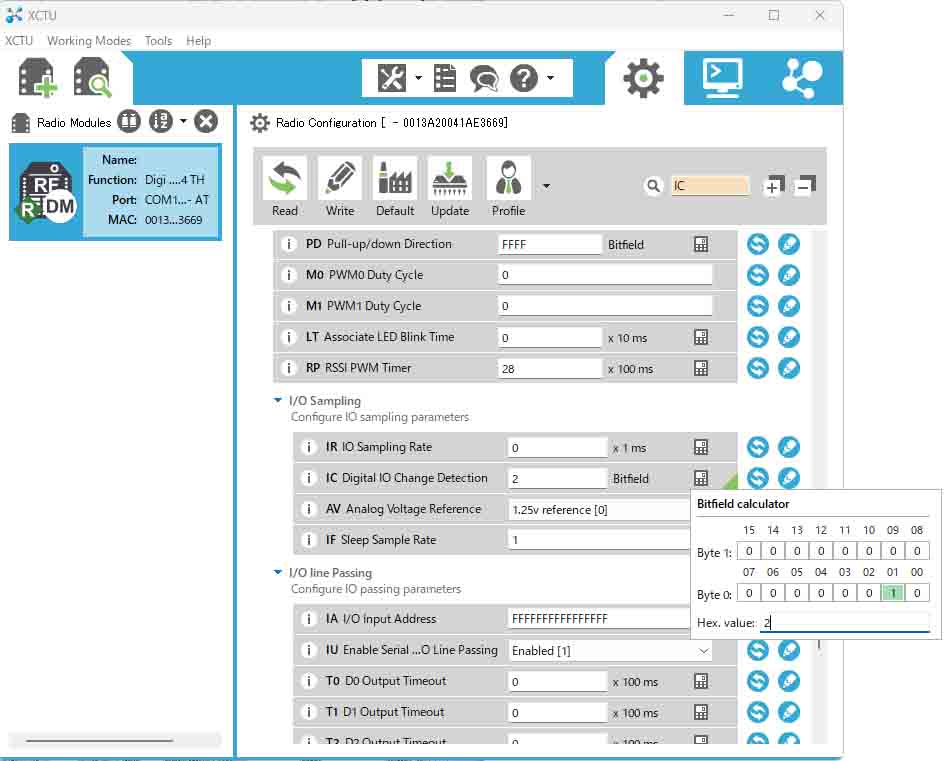
Task: Click the Write settings button
Action: tap(340, 187)
